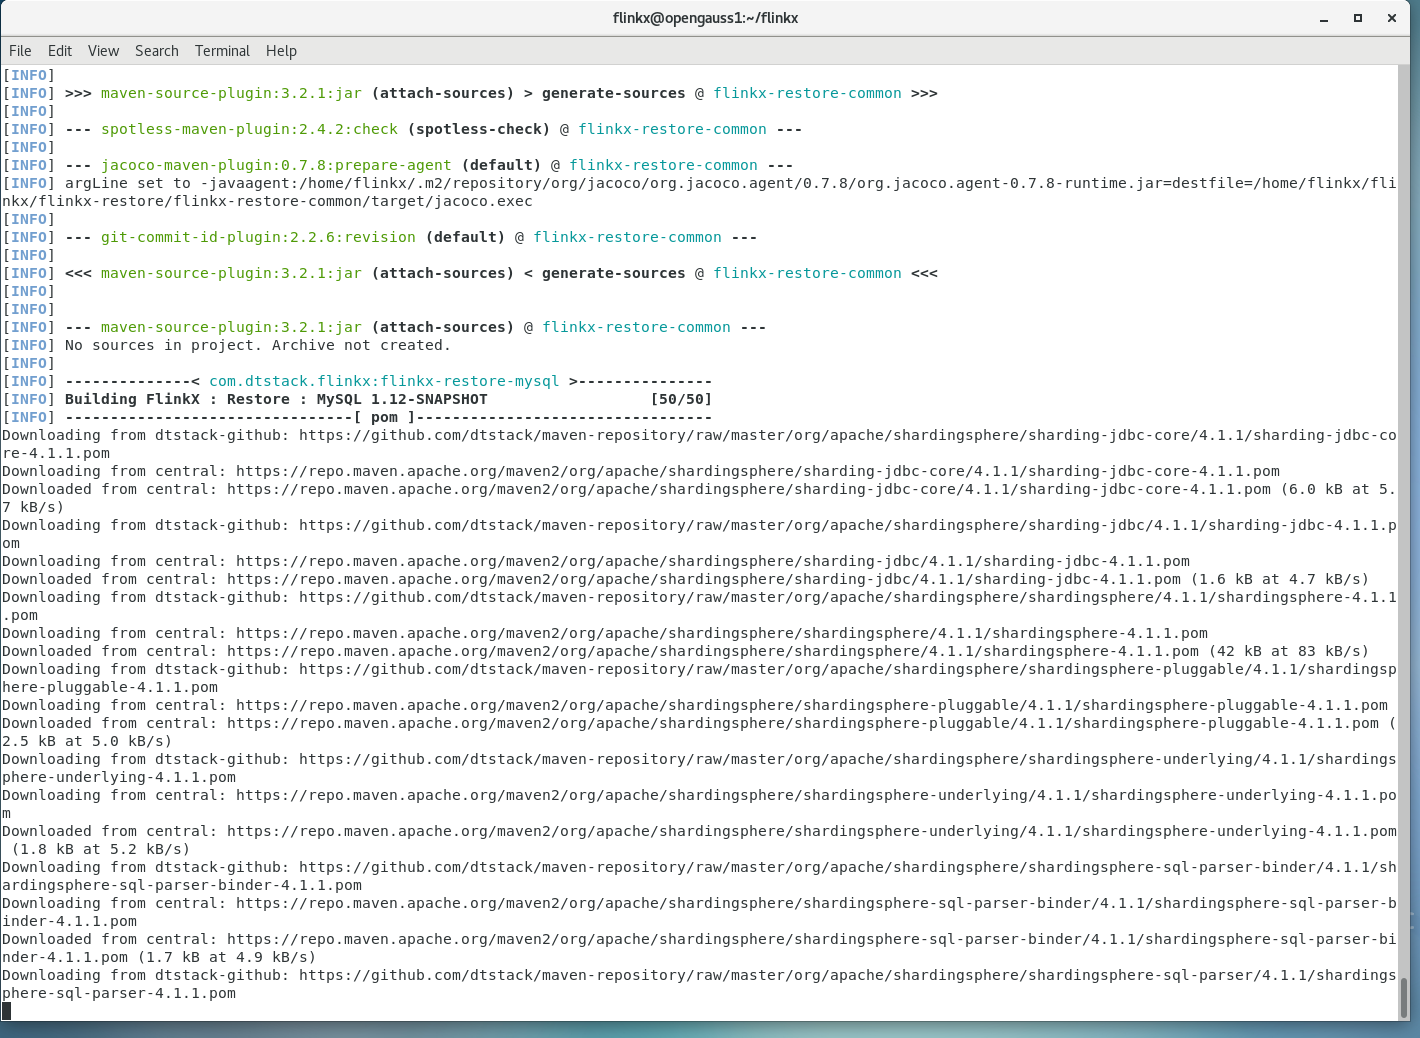1420x1038 pixels.
Task: Click the build counter [50/50]
Action: point(681,399)
